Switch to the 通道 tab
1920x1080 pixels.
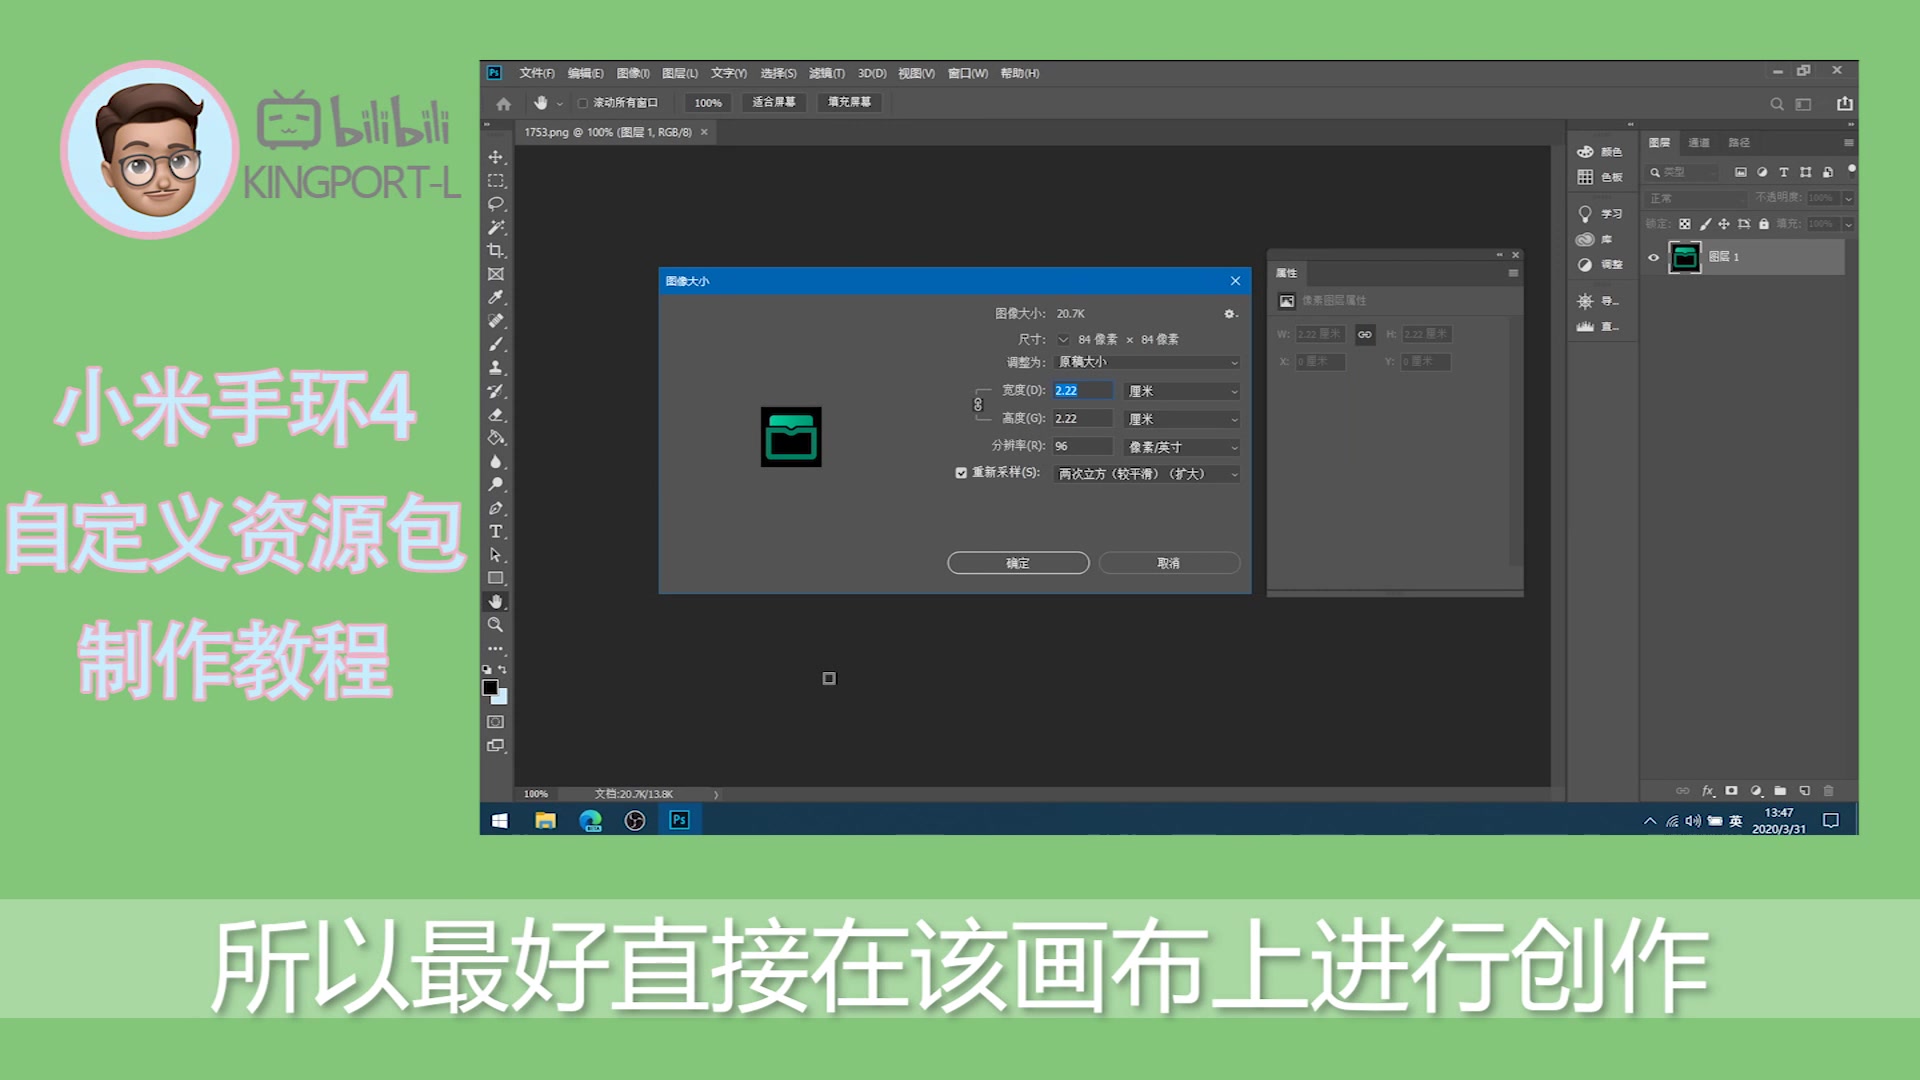click(x=1698, y=143)
